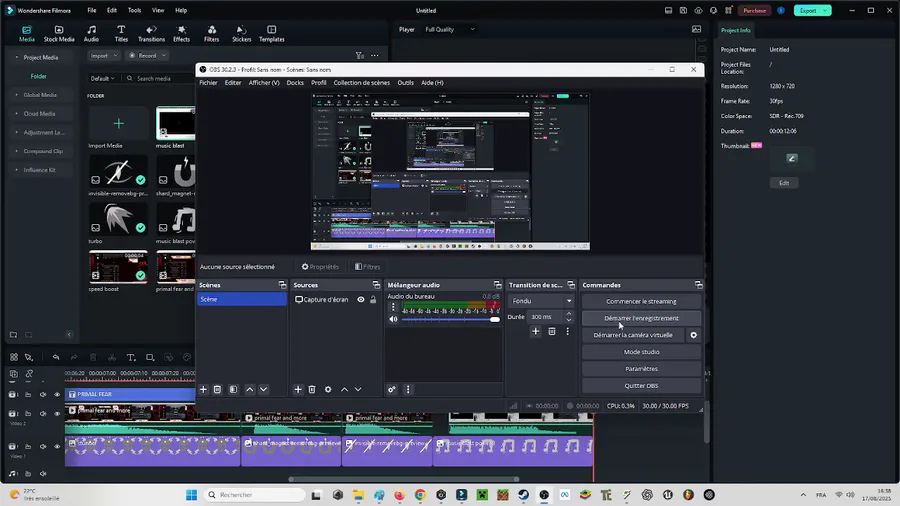Select the crop tool in Filmora timeline toolbar

click(150, 357)
